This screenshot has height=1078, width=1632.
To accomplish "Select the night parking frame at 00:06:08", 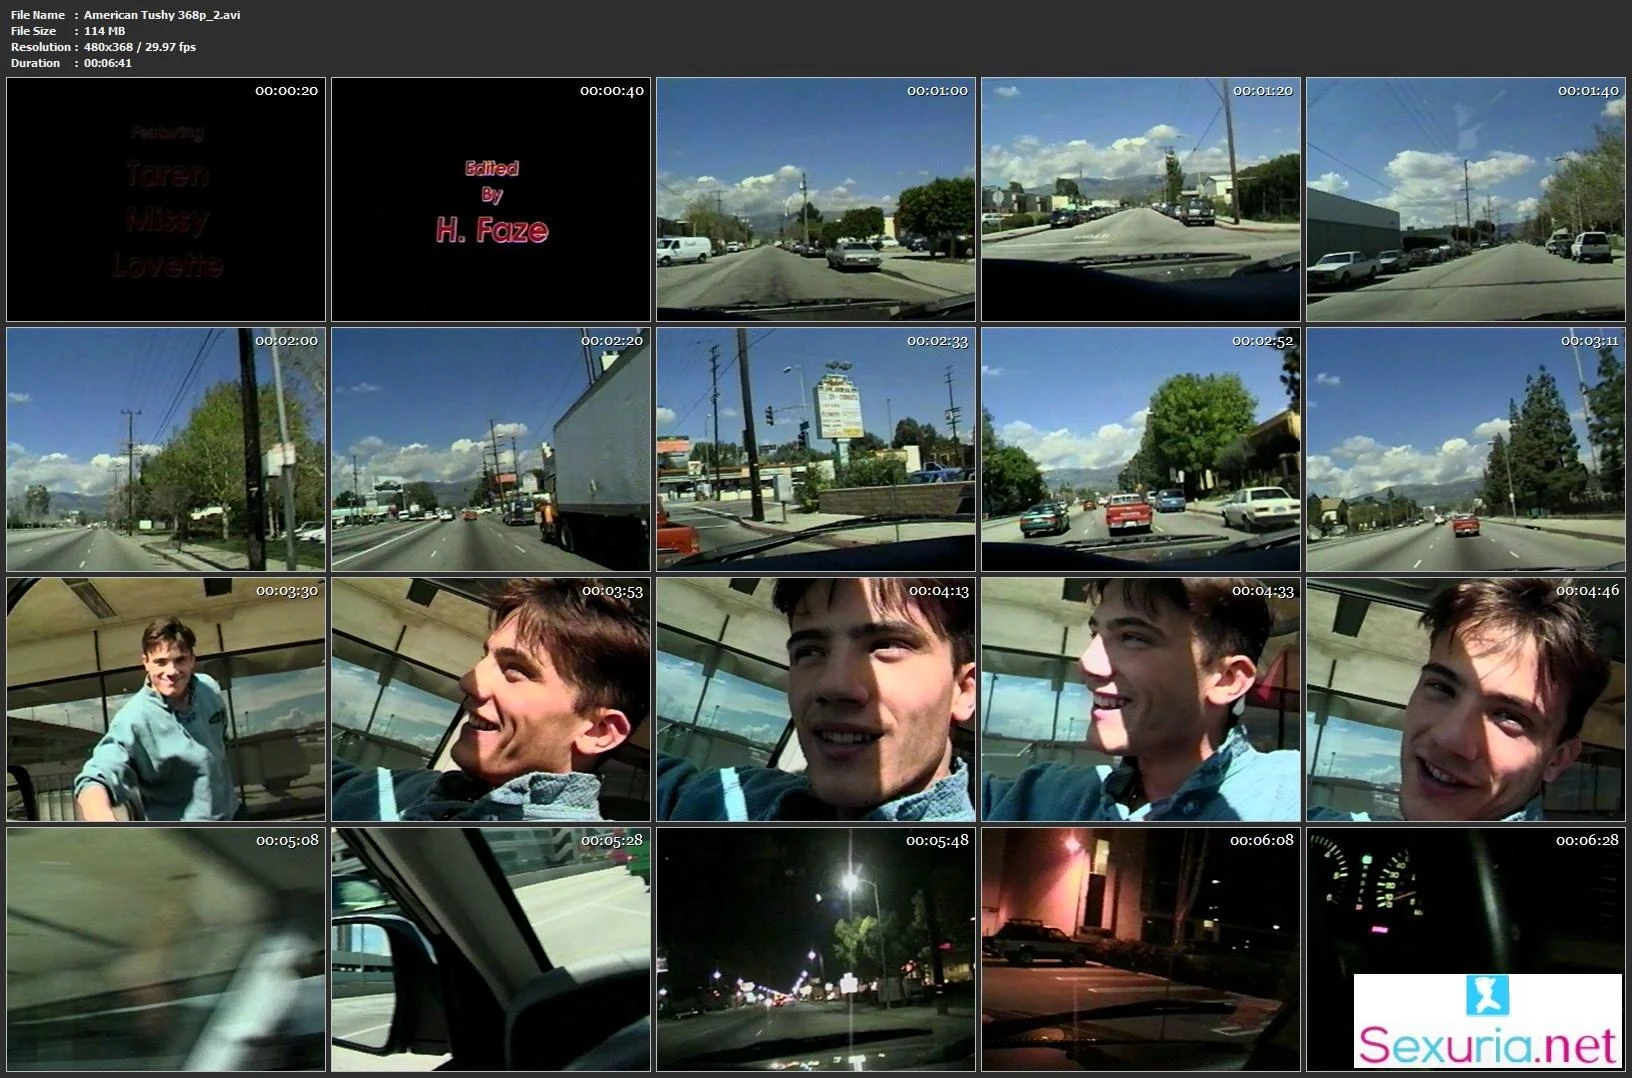I will pos(1141,949).
